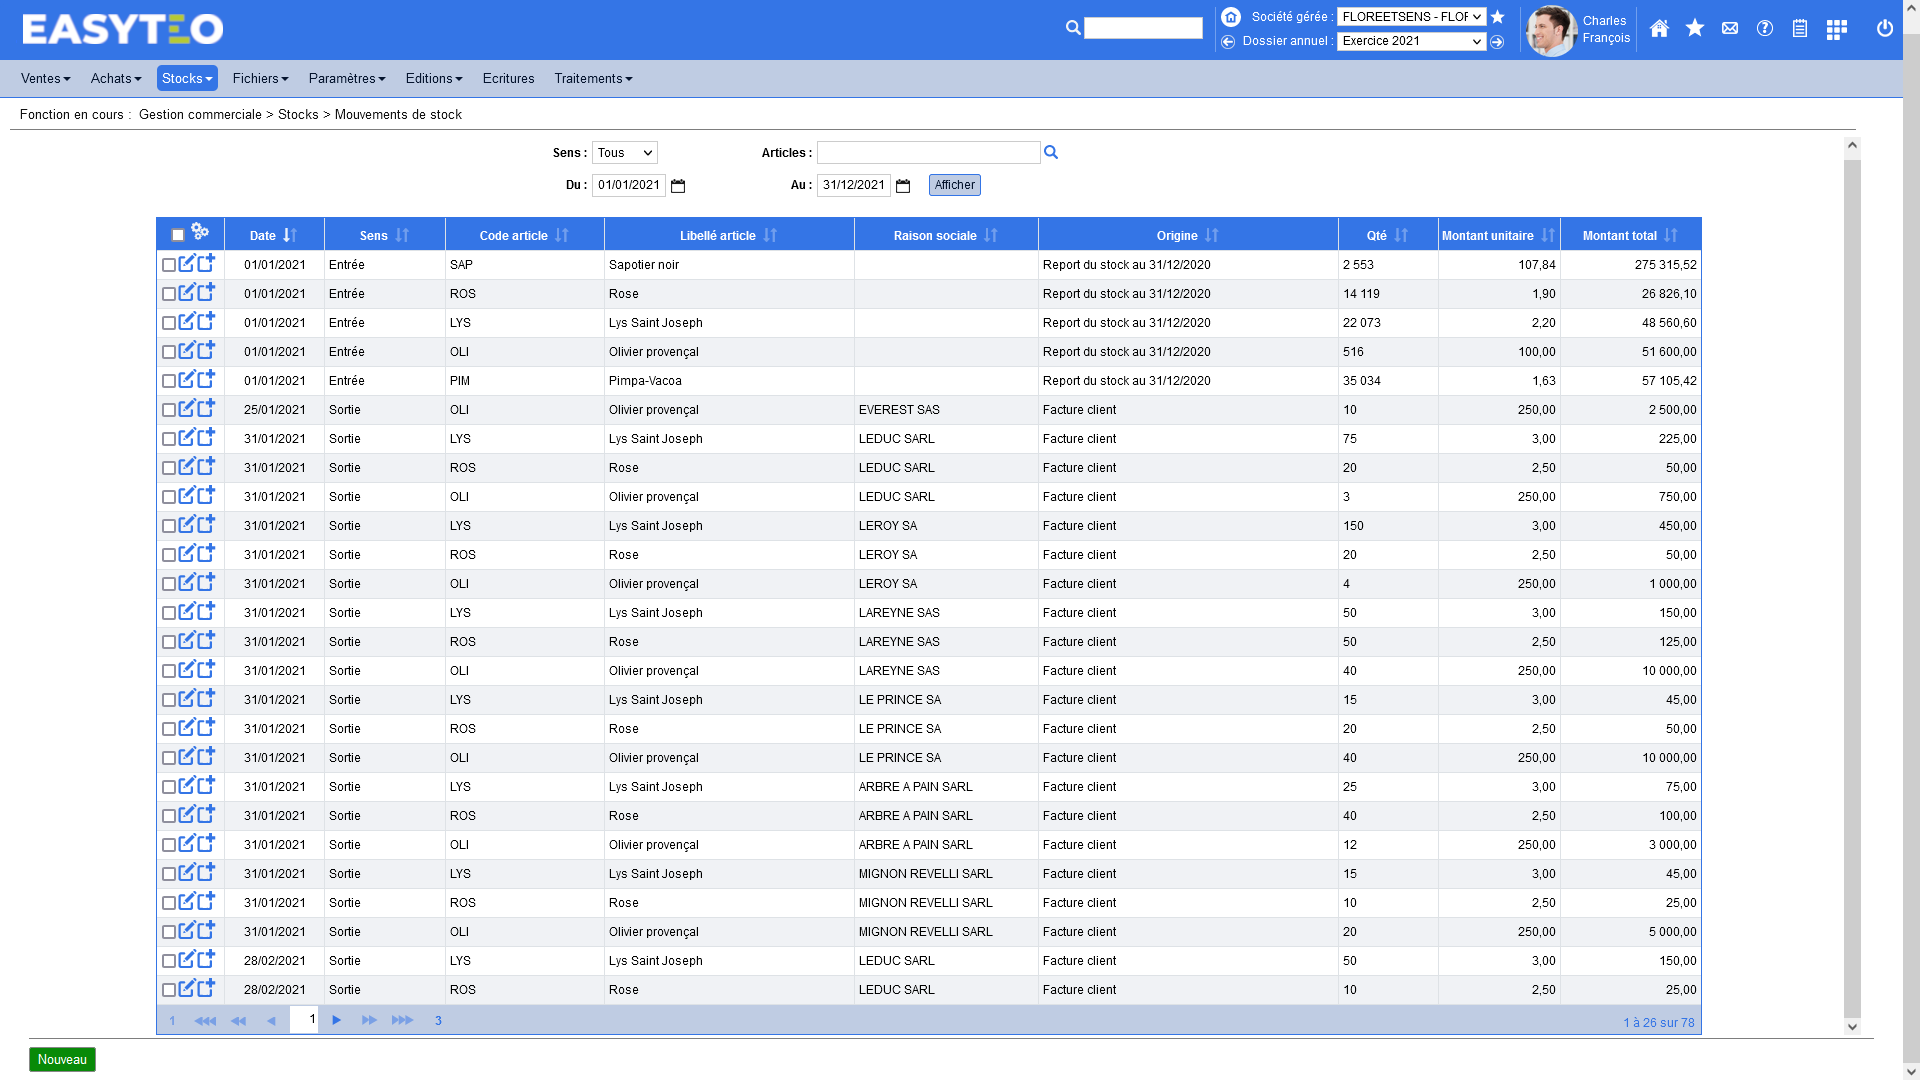Image resolution: width=1920 pixels, height=1080 pixels.
Task: Edit the Sapotier noir stock row
Action: click(187, 264)
